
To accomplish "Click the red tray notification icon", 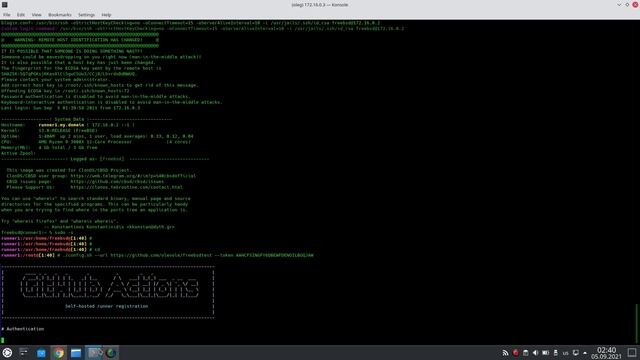I will [516, 353].
